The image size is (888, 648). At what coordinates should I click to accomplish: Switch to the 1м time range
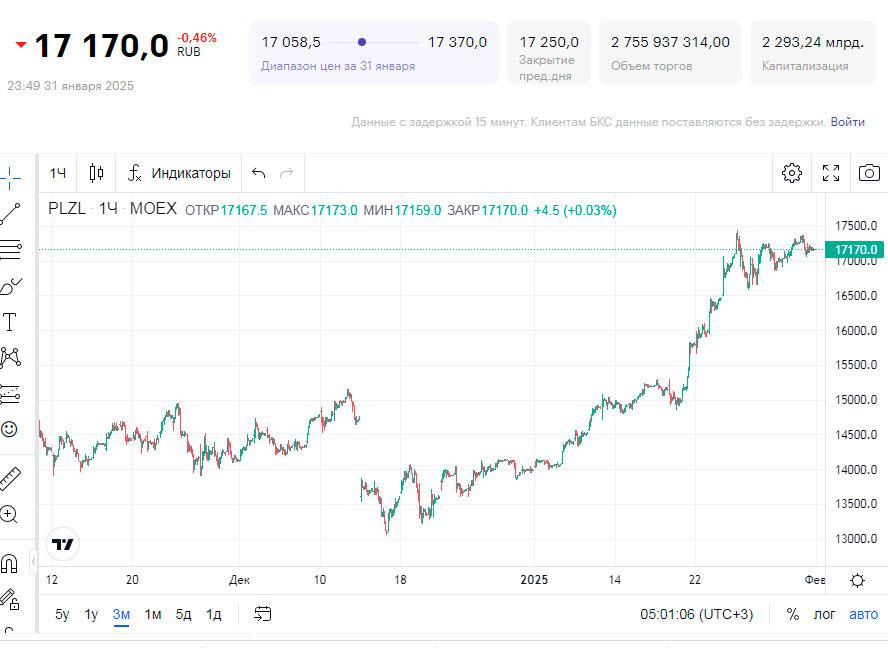pos(152,614)
